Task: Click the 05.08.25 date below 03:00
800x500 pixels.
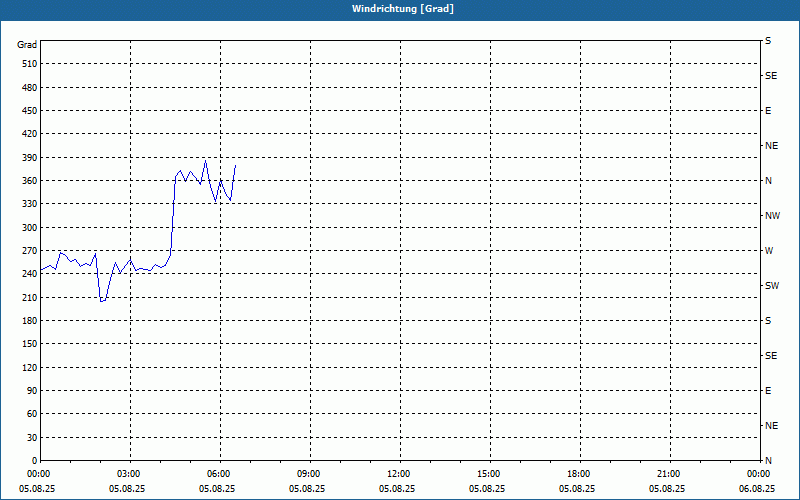Action: [x=127, y=489]
